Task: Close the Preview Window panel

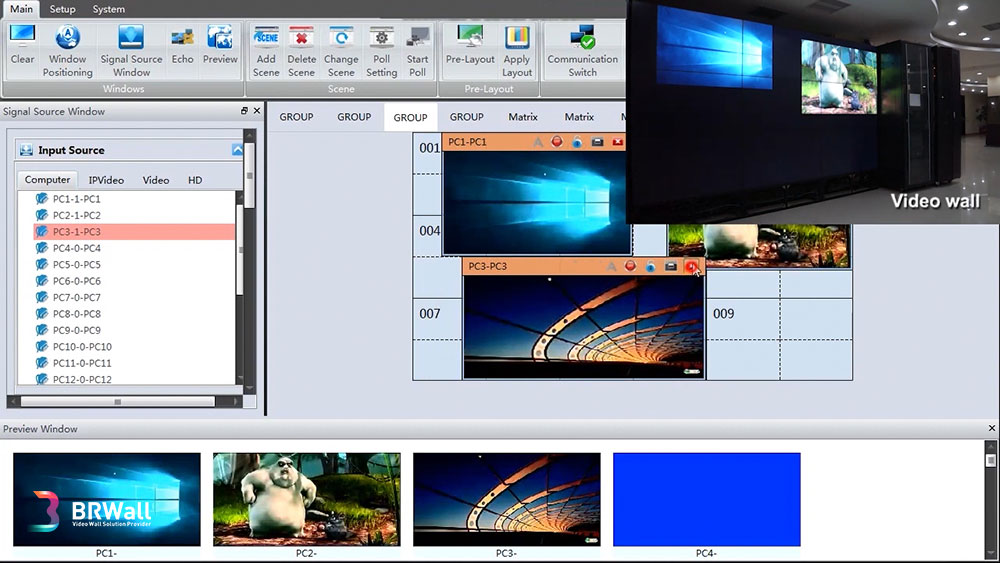Action: pyautogui.click(x=992, y=428)
